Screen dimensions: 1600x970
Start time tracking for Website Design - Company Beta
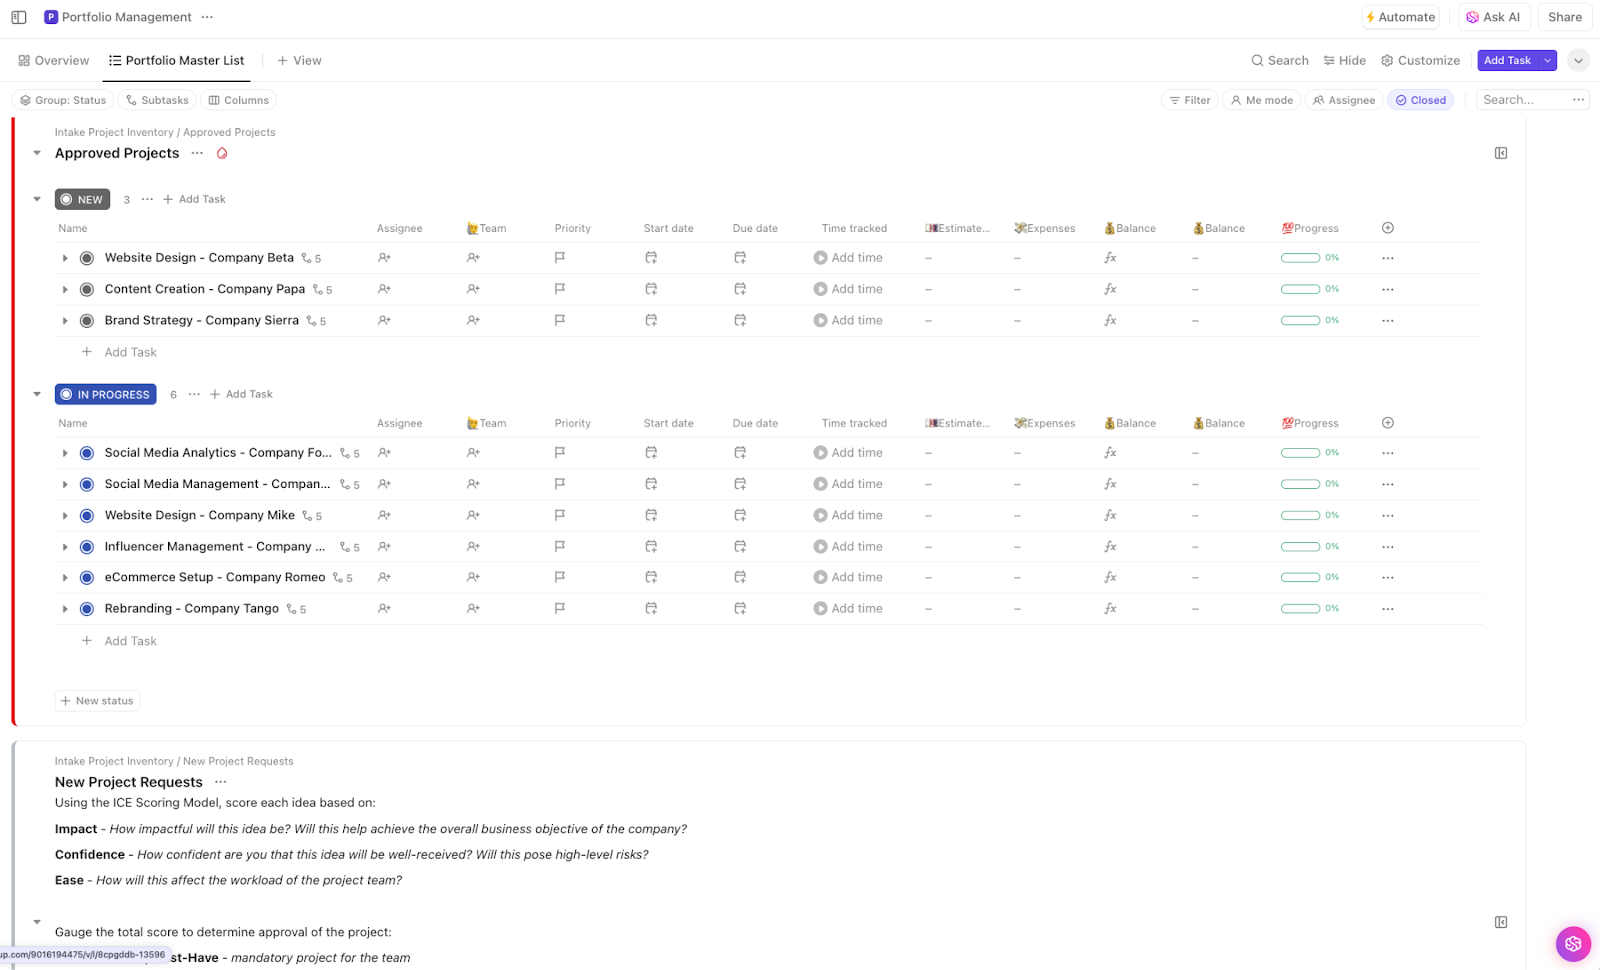coord(848,258)
